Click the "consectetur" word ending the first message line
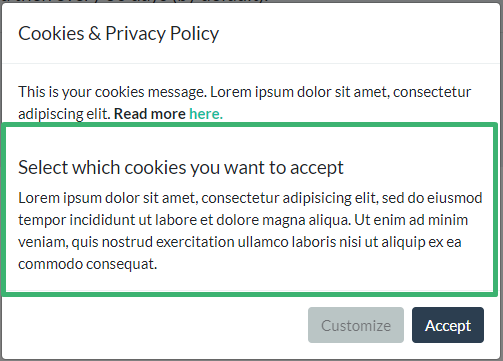 432,92
